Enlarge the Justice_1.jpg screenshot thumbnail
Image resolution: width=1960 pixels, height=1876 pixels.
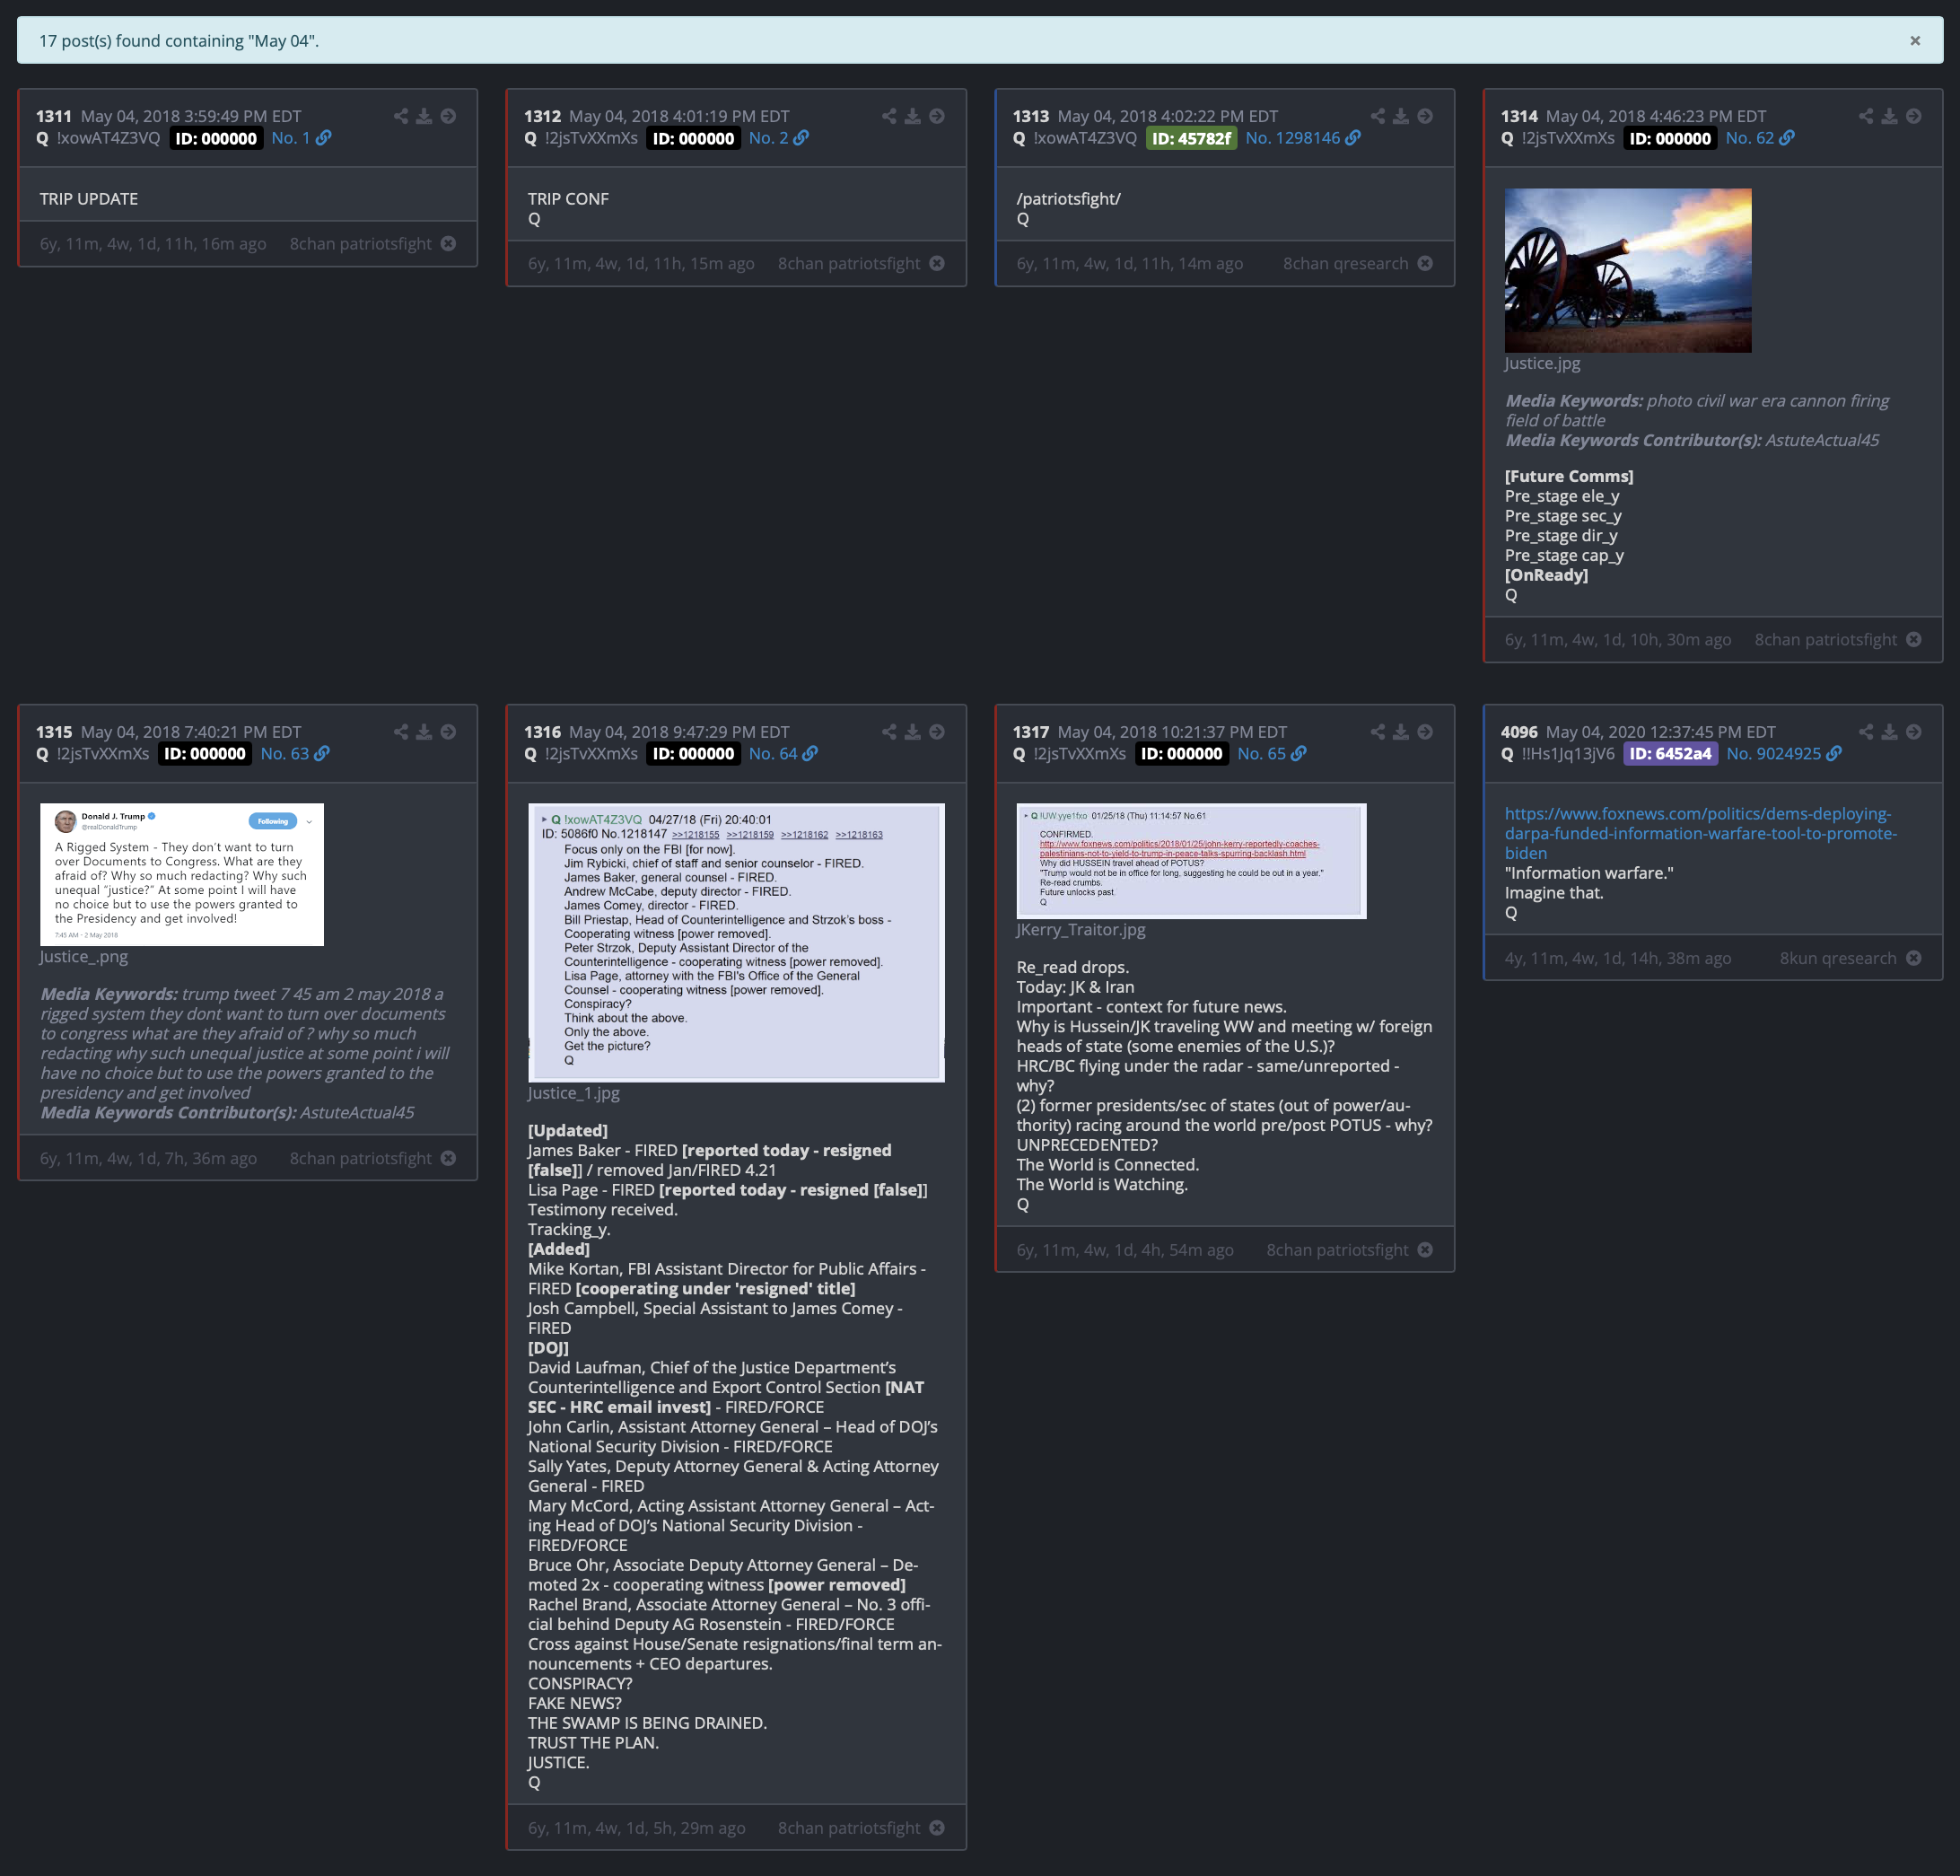coord(736,942)
